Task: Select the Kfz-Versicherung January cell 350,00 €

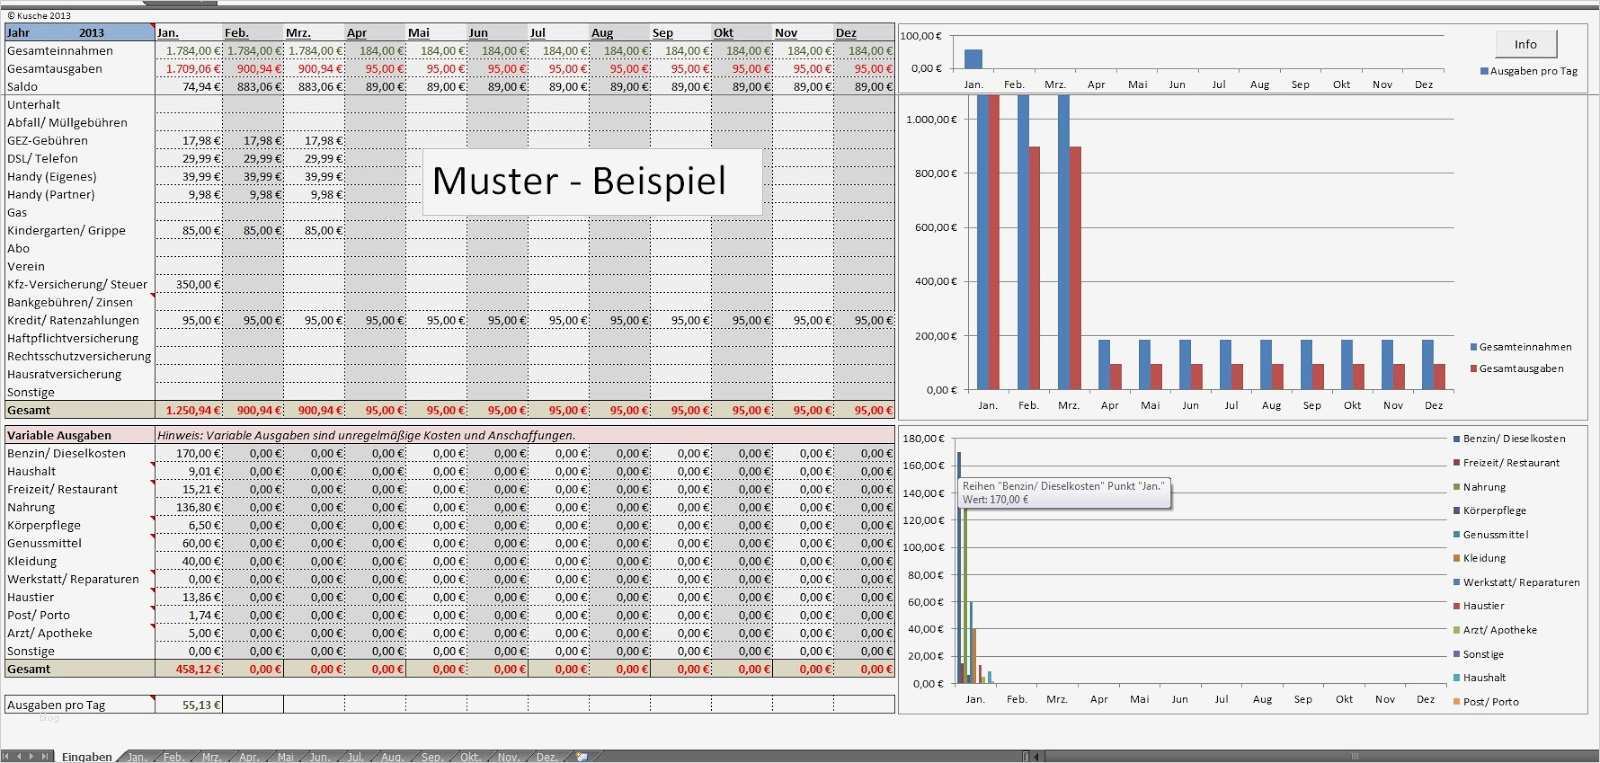Action: coord(189,285)
